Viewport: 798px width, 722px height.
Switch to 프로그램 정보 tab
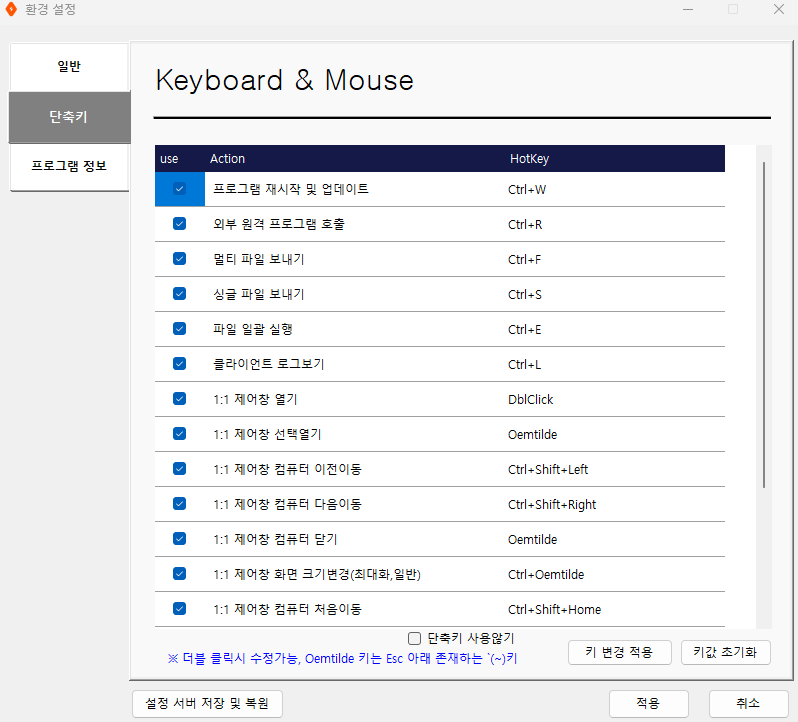click(x=69, y=166)
